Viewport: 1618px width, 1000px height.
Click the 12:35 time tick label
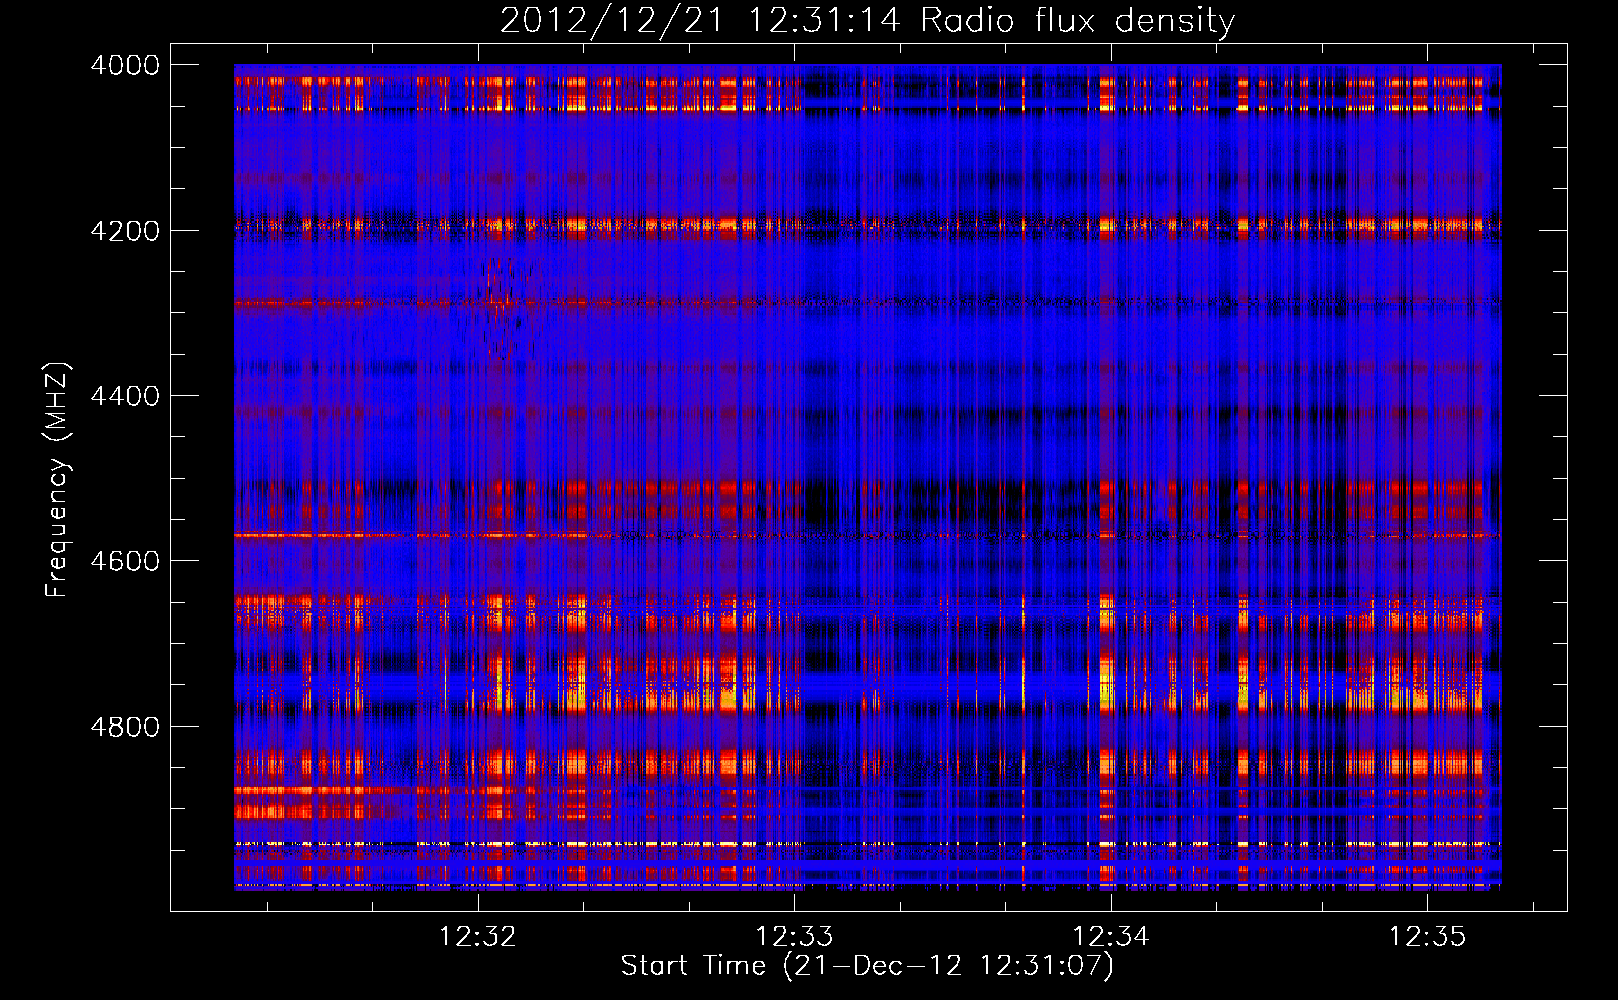click(x=1427, y=936)
